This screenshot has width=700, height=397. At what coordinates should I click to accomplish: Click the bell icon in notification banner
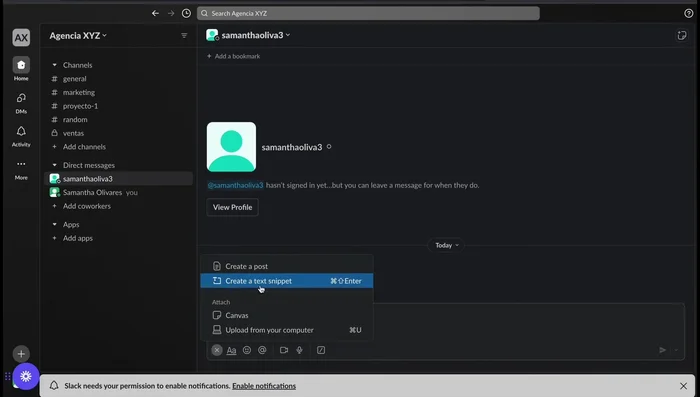(x=54, y=385)
